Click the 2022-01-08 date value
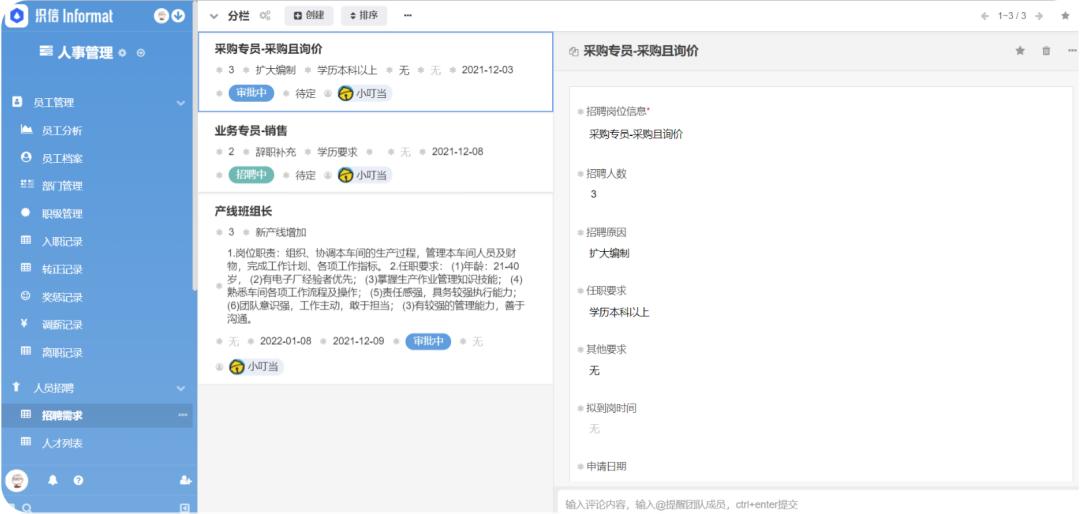Viewport: 1080px width, 514px height. pos(285,341)
